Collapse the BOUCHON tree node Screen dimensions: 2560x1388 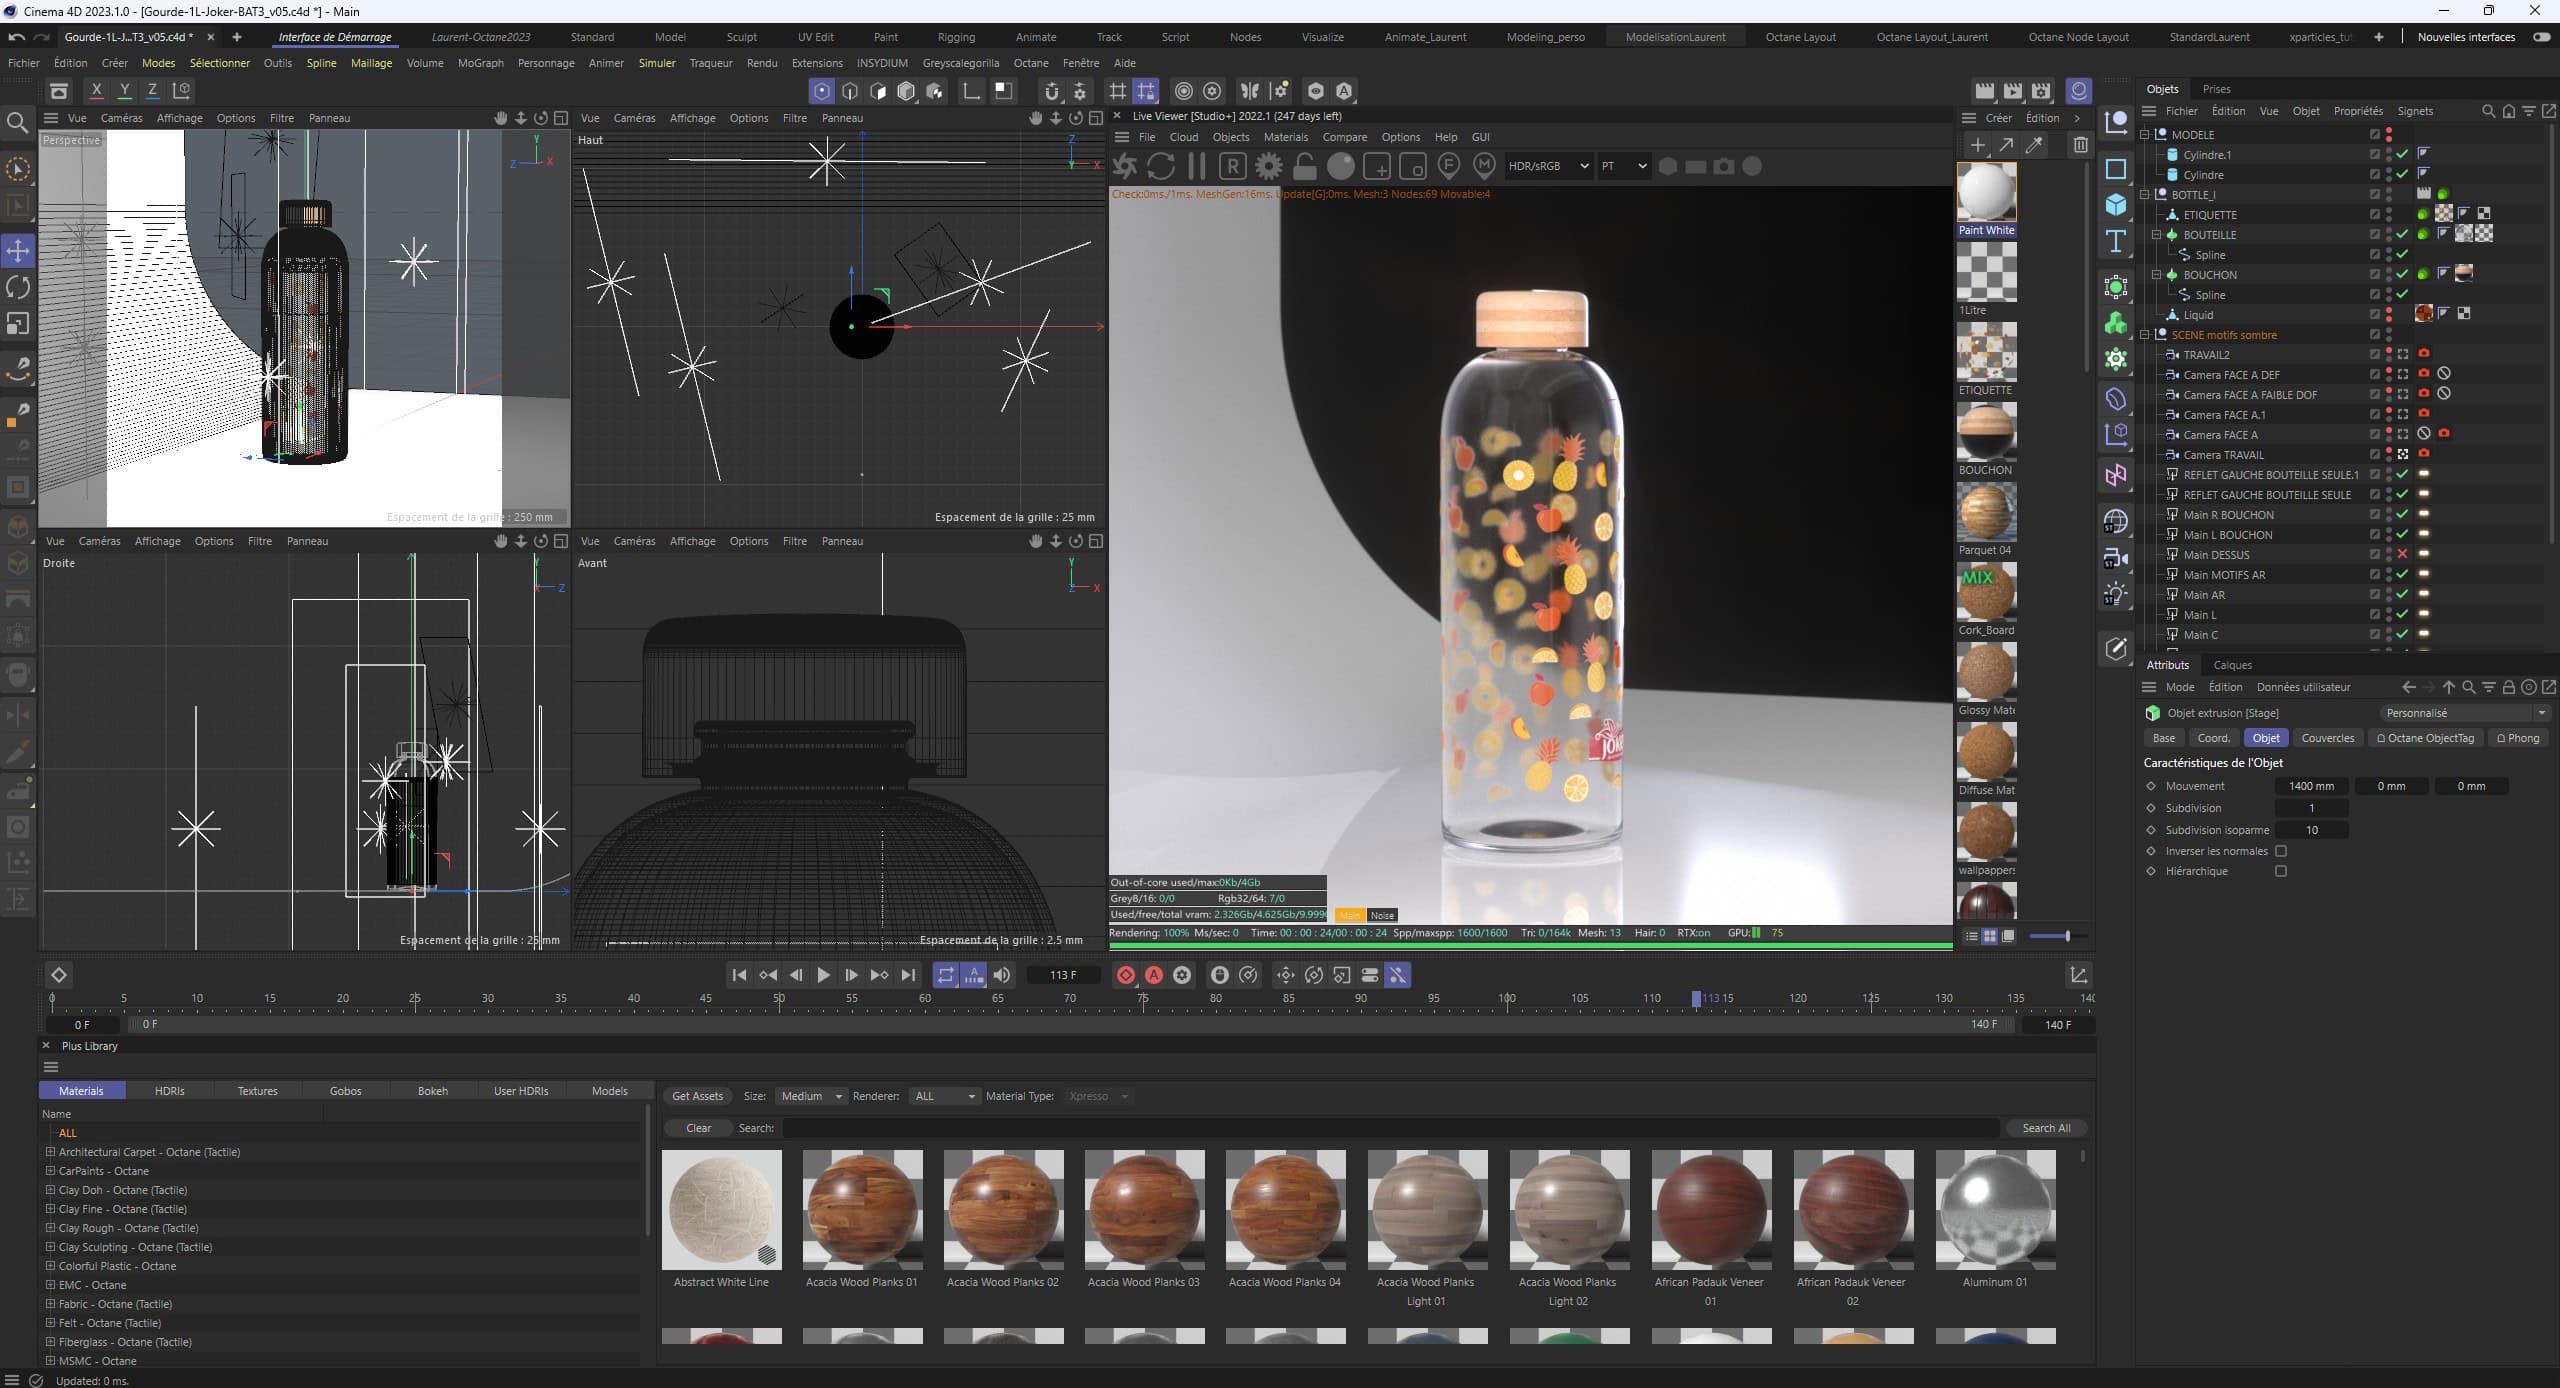click(2157, 274)
